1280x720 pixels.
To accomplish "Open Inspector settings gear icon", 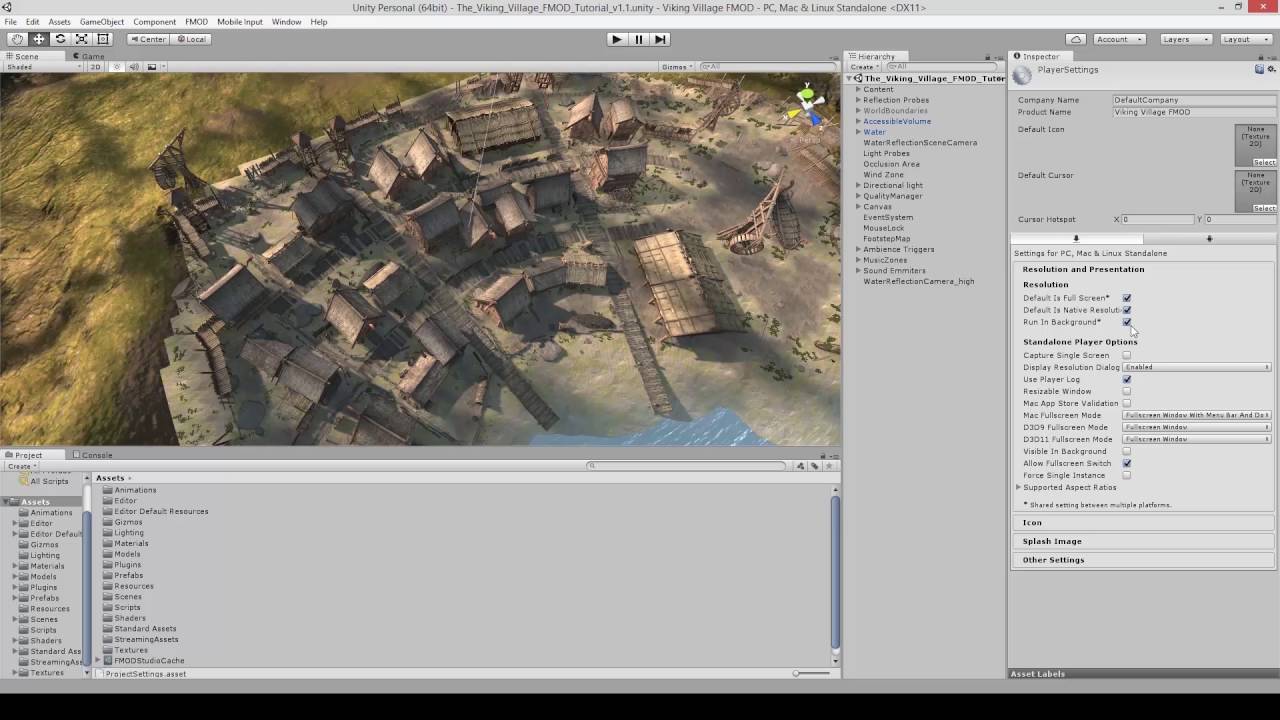I will [1273, 69].
